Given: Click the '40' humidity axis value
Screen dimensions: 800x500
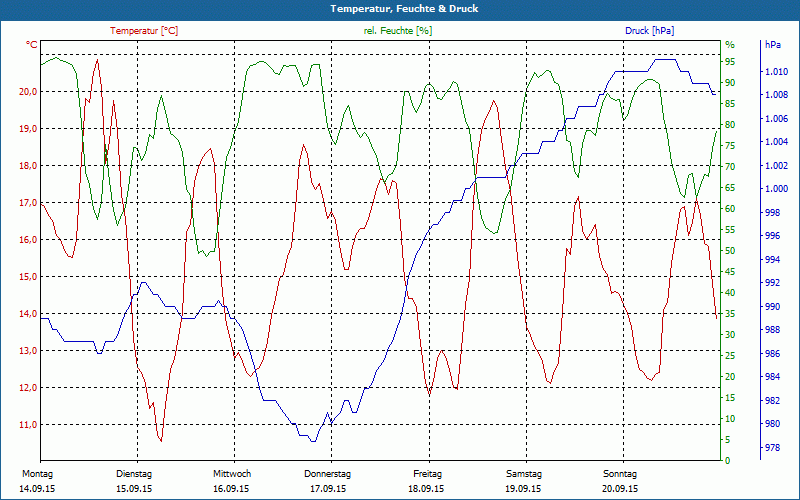Looking at the screenshot, I should point(730,293).
